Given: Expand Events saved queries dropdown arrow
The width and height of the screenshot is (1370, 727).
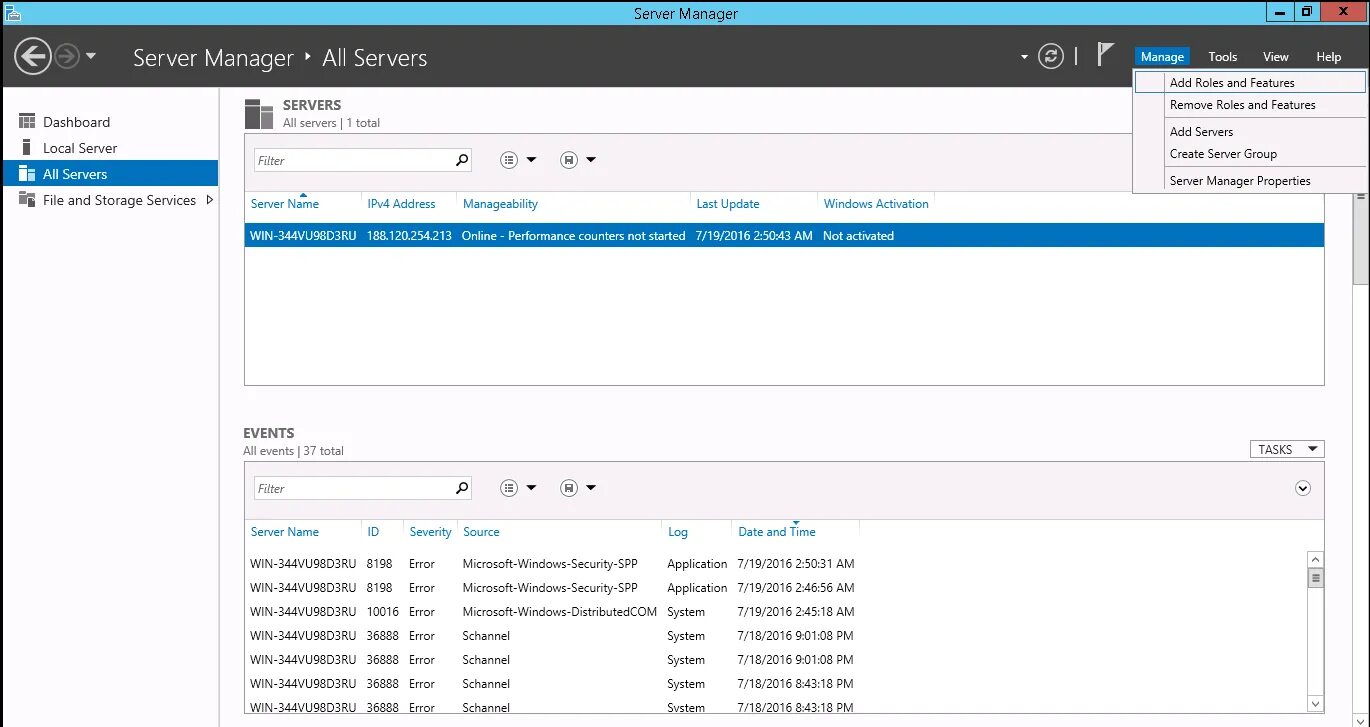Looking at the screenshot, I should (591, 488).
